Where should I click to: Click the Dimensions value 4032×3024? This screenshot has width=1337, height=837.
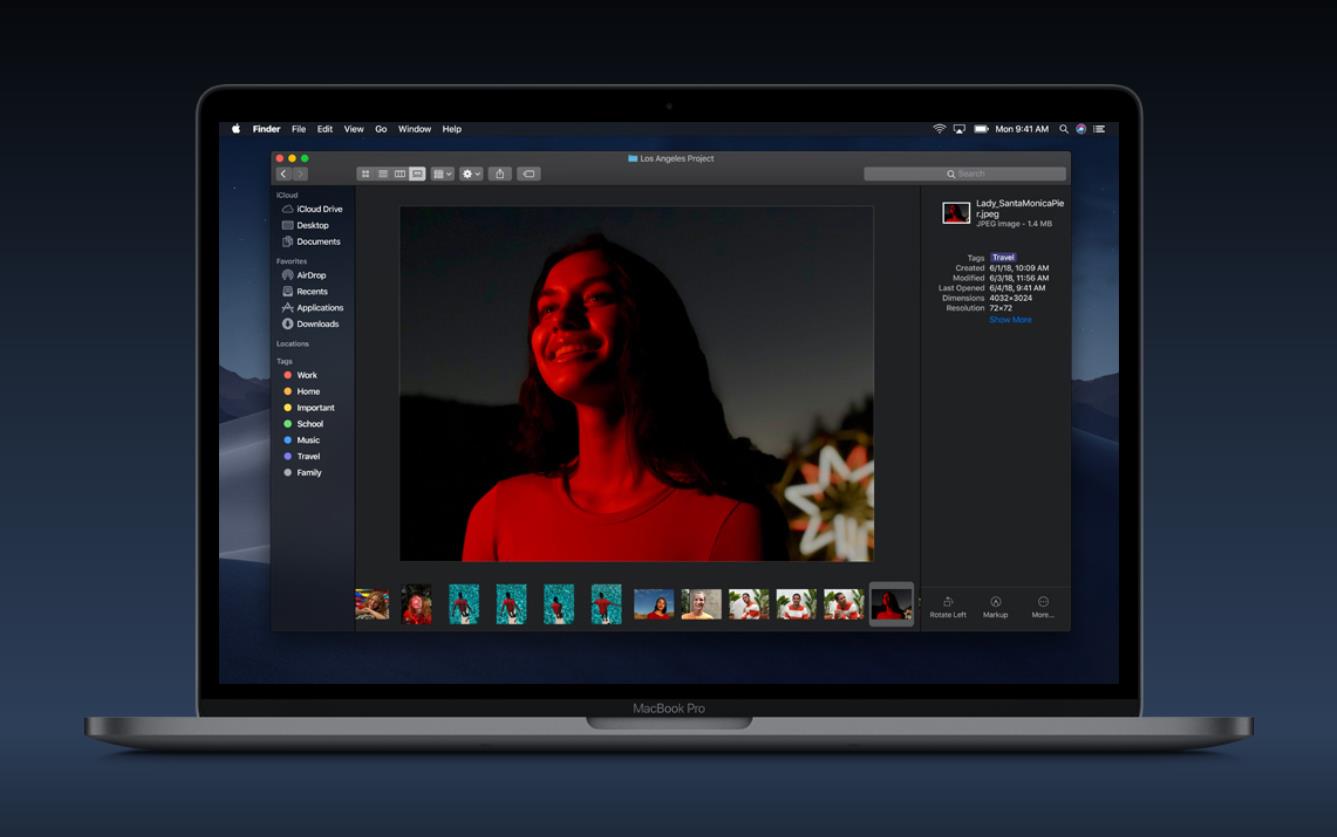(x=1011, y=298)
